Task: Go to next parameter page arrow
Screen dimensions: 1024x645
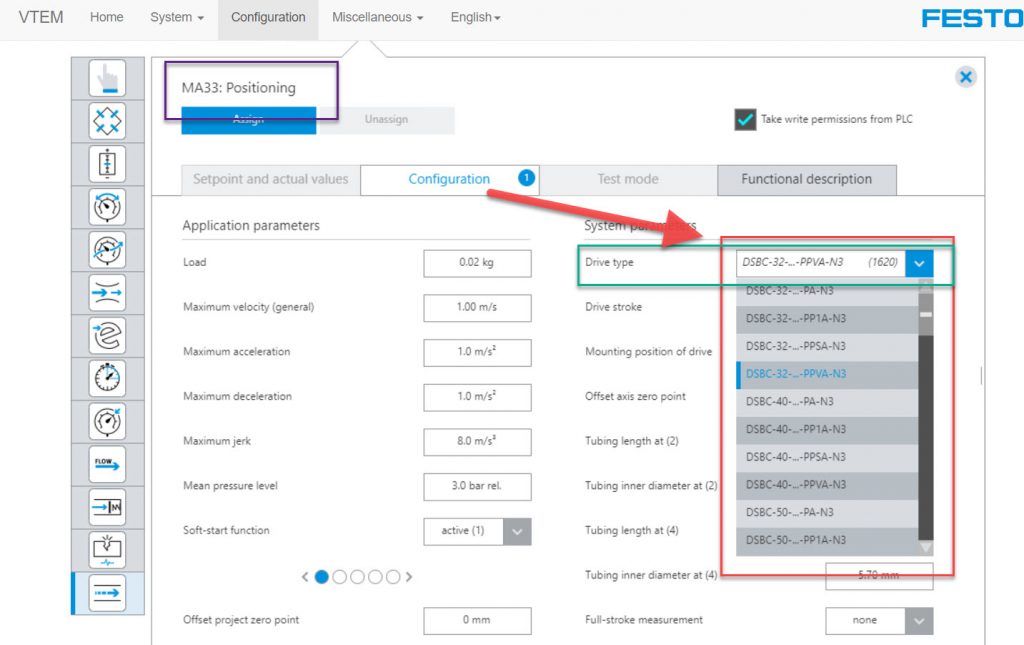Action: click(x=409, y=577)
